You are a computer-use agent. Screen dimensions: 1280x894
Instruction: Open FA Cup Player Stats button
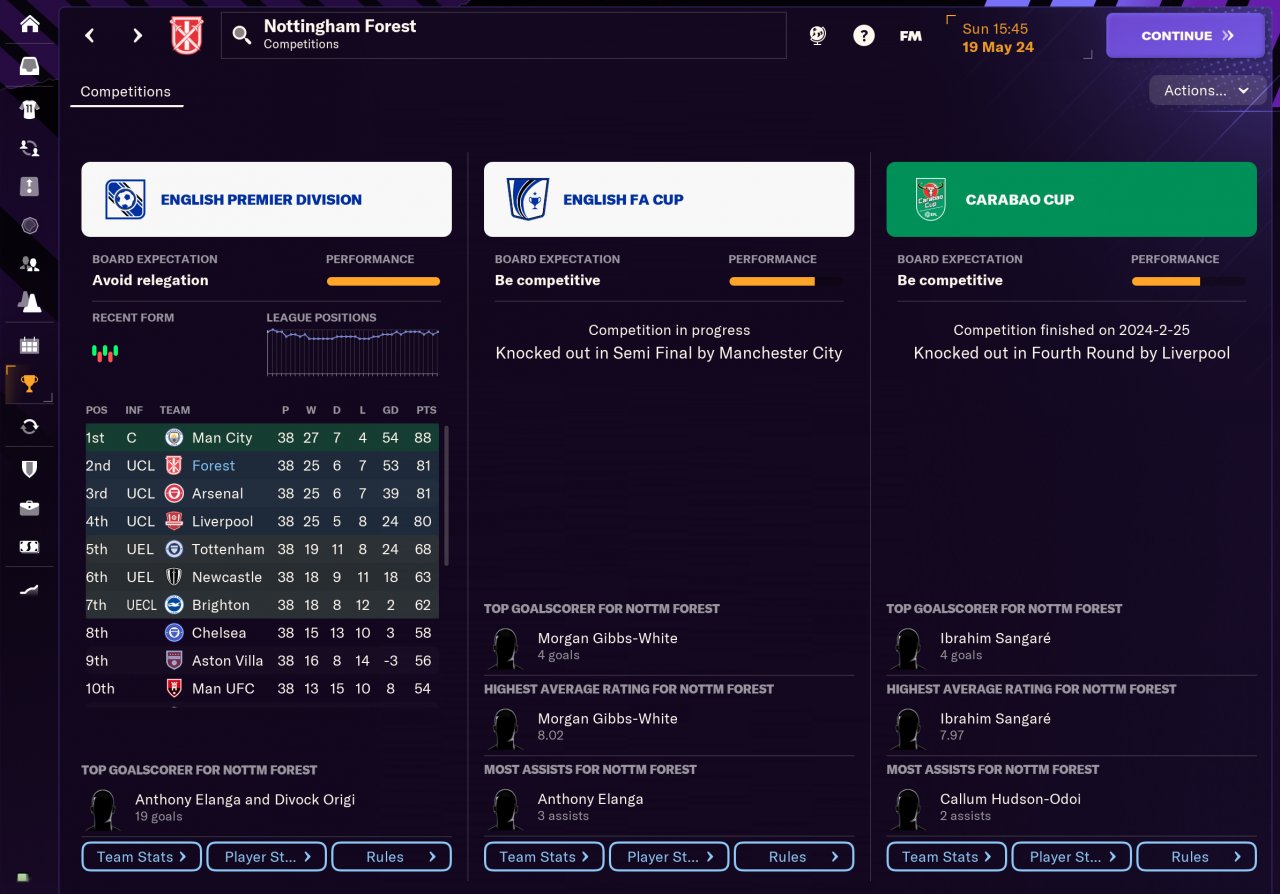pyautogui.click(x=669, y=857)
